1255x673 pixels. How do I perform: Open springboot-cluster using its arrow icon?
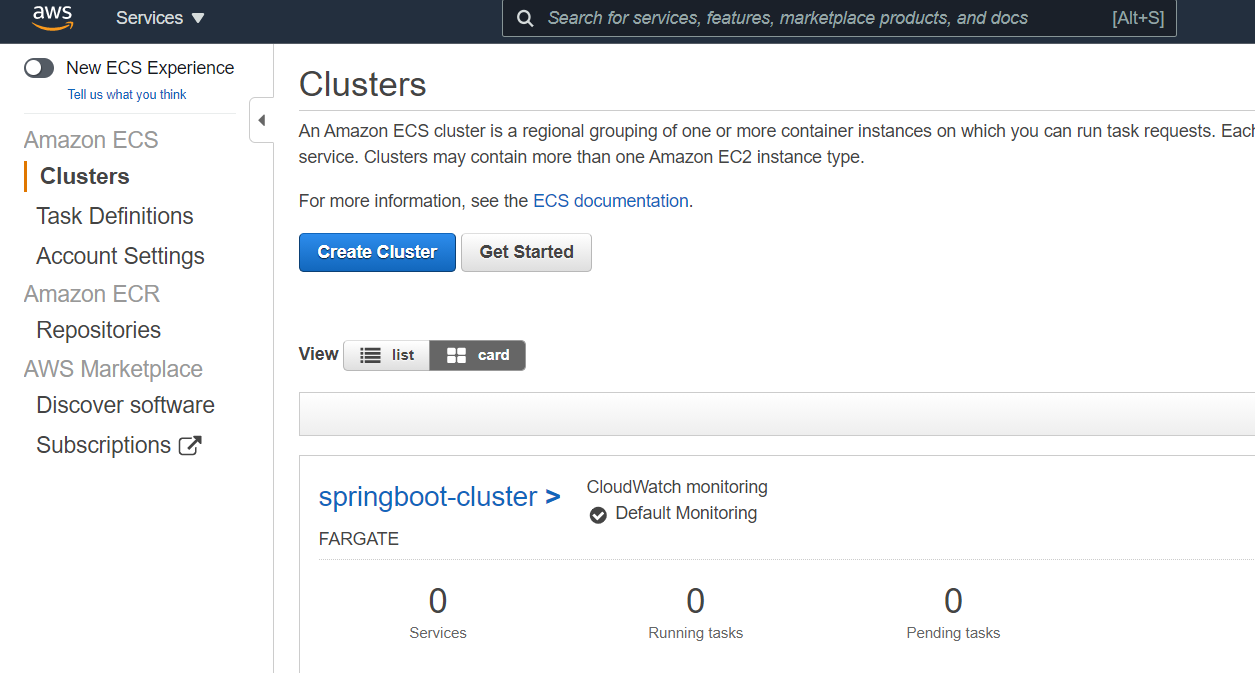coord(553,496)
